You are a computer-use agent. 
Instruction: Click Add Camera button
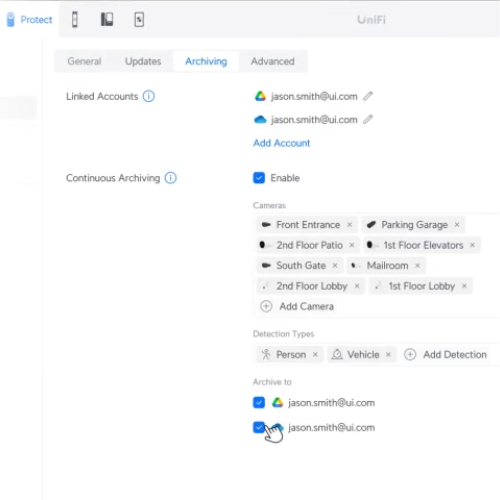pos(297,306)
